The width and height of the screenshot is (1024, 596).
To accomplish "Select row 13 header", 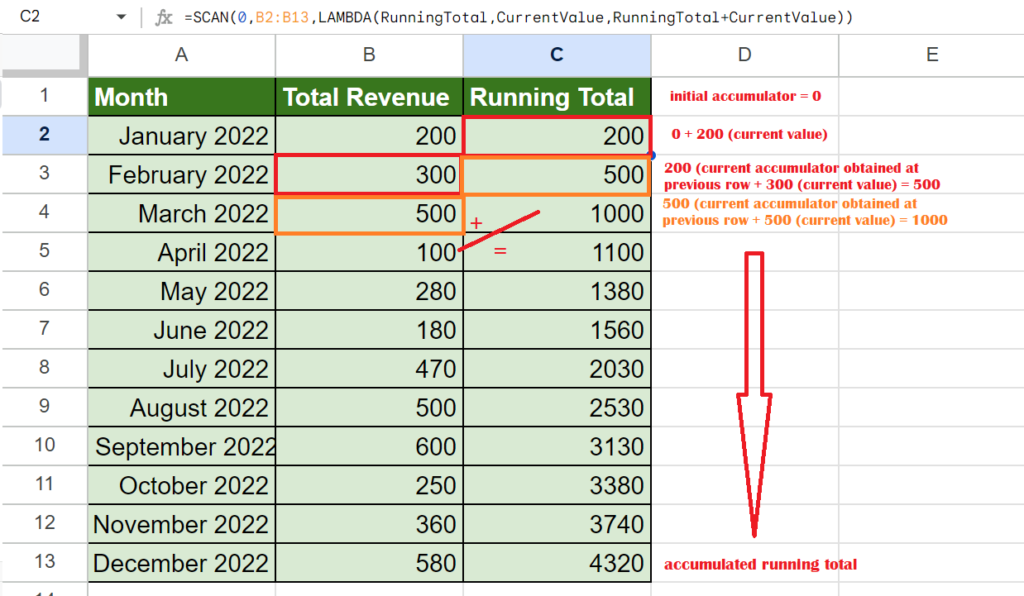I will [43, 563].
